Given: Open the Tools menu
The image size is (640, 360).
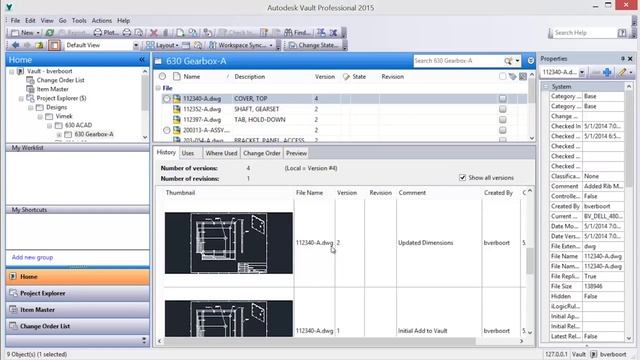Looking at the screenshot, I should tap(79, 20).
